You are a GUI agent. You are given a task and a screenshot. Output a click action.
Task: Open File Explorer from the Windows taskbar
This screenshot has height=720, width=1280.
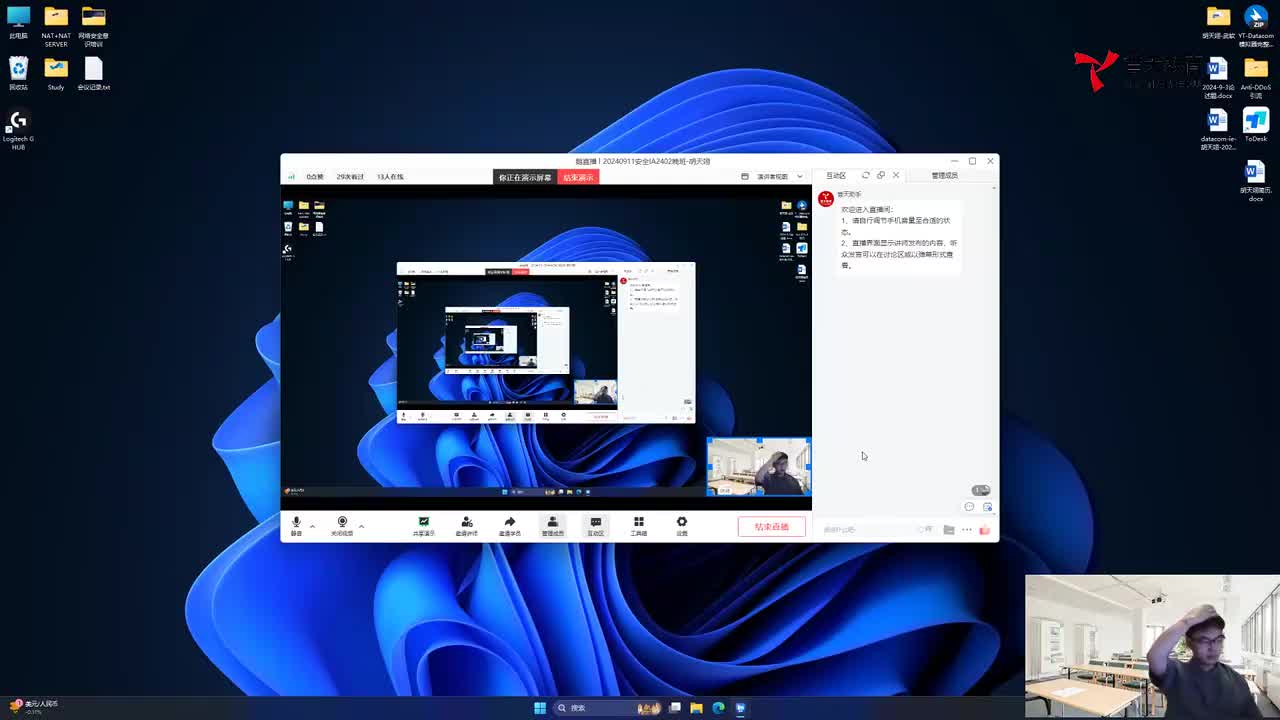[x=696, y=708]
